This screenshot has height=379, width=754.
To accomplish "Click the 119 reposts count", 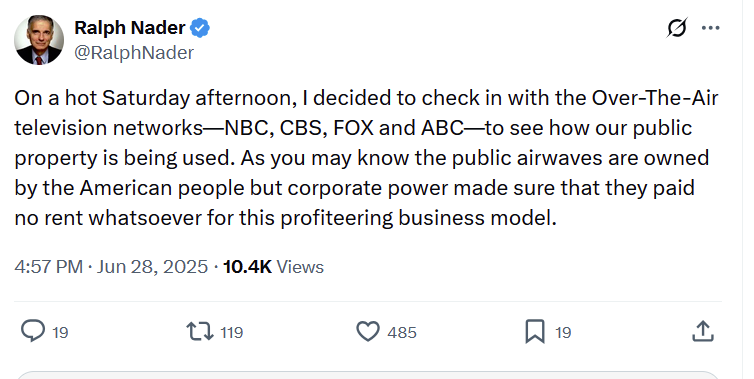I will (232, 332).
